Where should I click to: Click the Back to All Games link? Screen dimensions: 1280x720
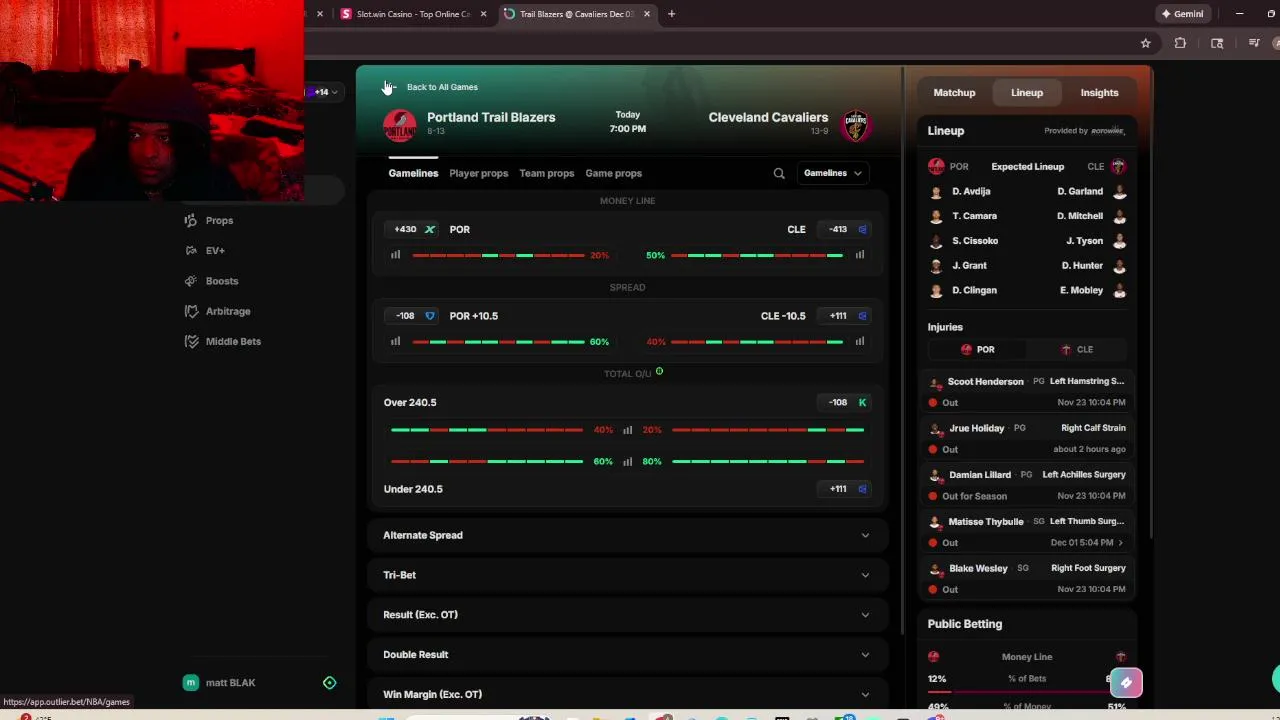(442, 87)
